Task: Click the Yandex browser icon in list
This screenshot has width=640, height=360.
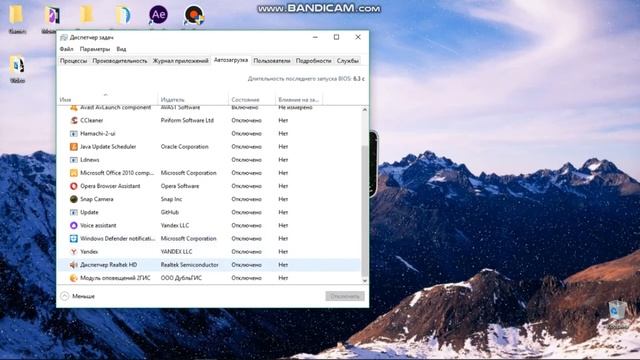Action: point(73,251)
